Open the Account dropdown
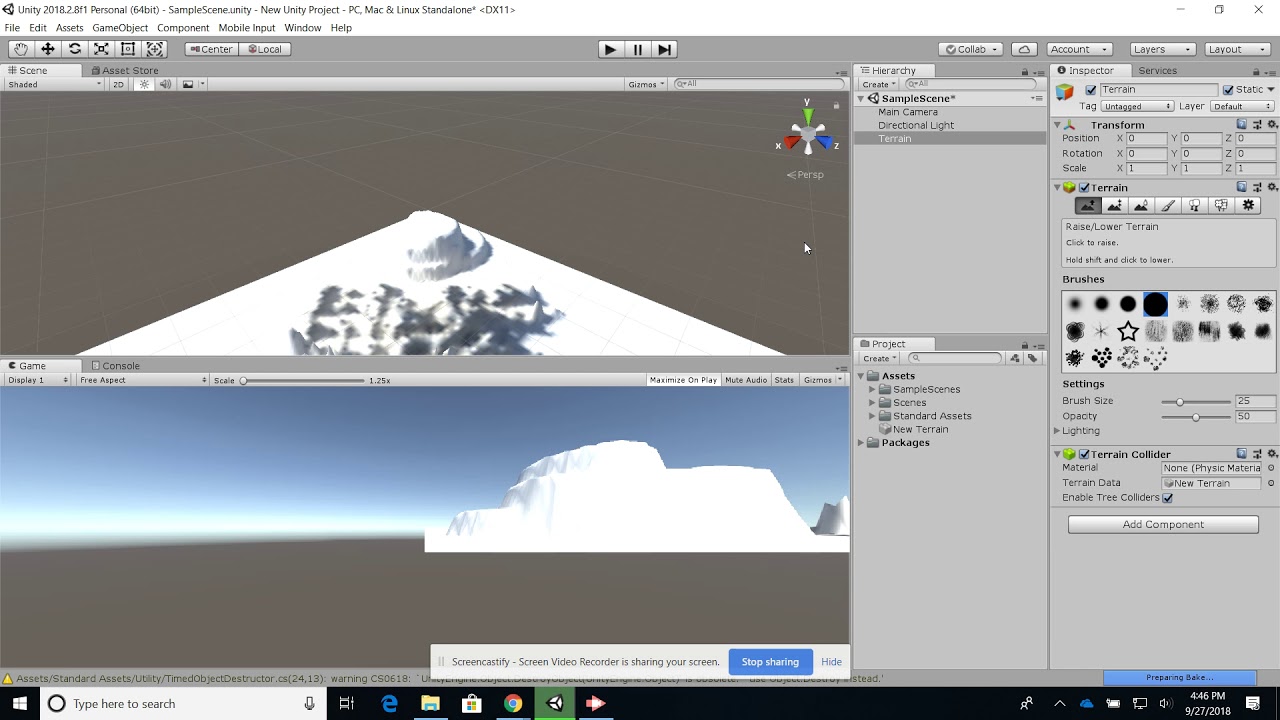The height and width of the screenshot is (720, 1280). (1079, 49)
